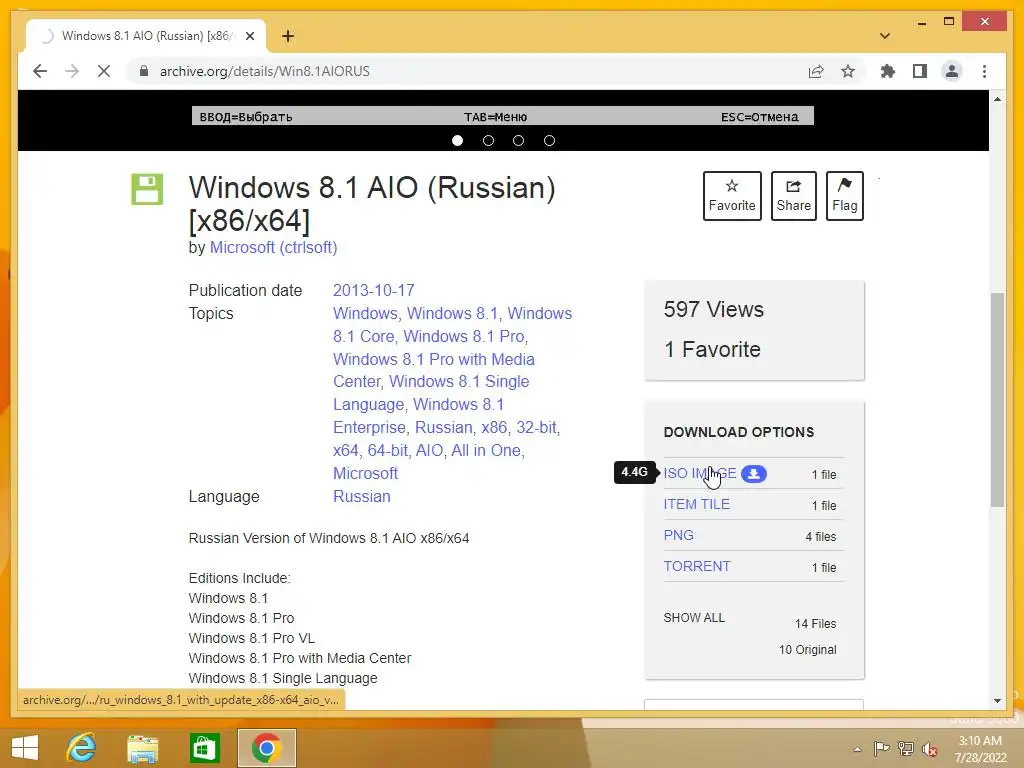View site security lock info
This screenshot has height=768, width=1024.
144,71
